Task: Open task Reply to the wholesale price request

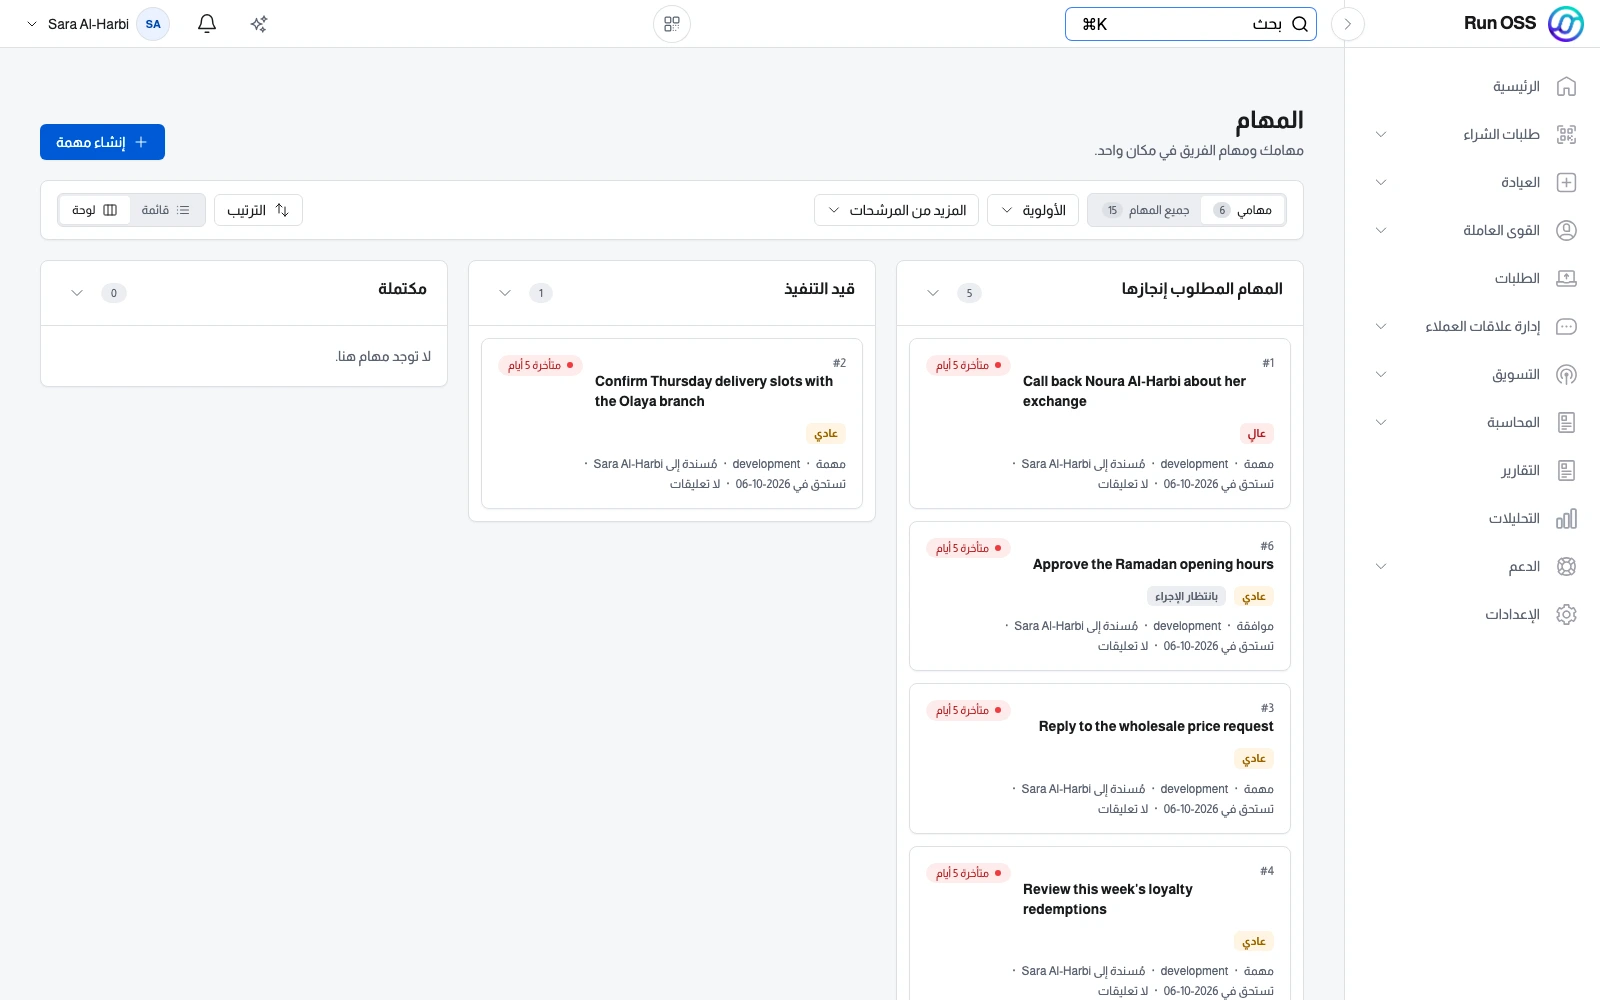Action: (x=1156, y=726)
